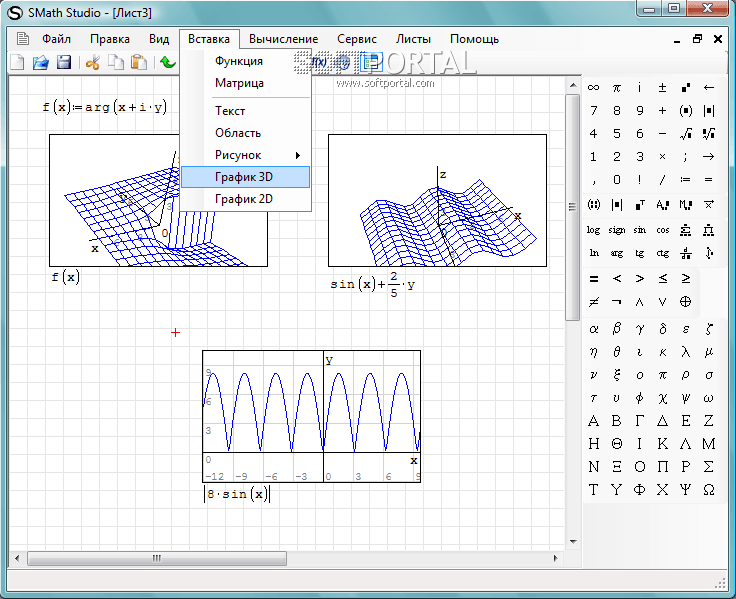This screenshot has width=736, height=599.
Task: Open the Помощь menu
Action: pyautogui.click(x=474, y=39)
